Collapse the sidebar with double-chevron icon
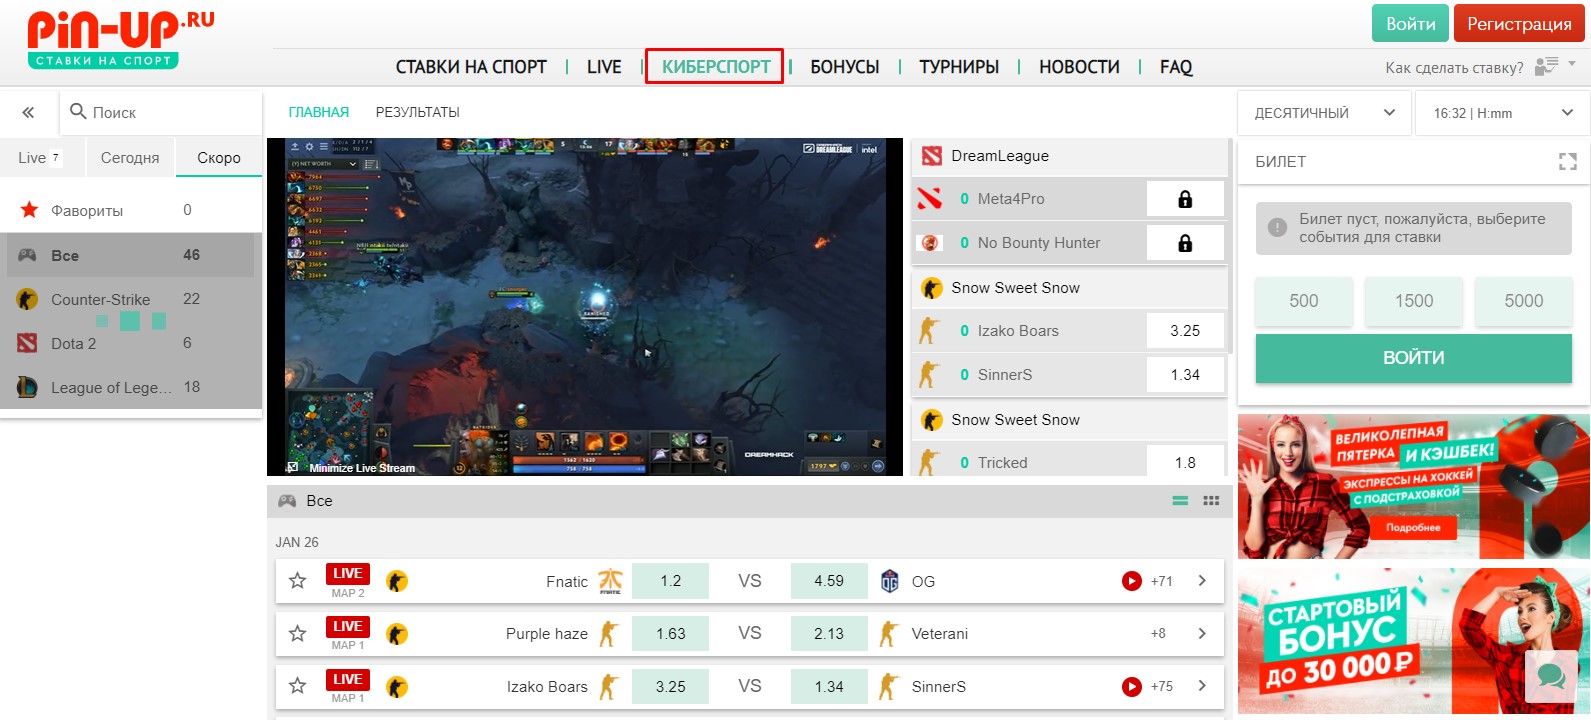Image resolution: width=1591 pixels, height=720 pixels. 29,113
